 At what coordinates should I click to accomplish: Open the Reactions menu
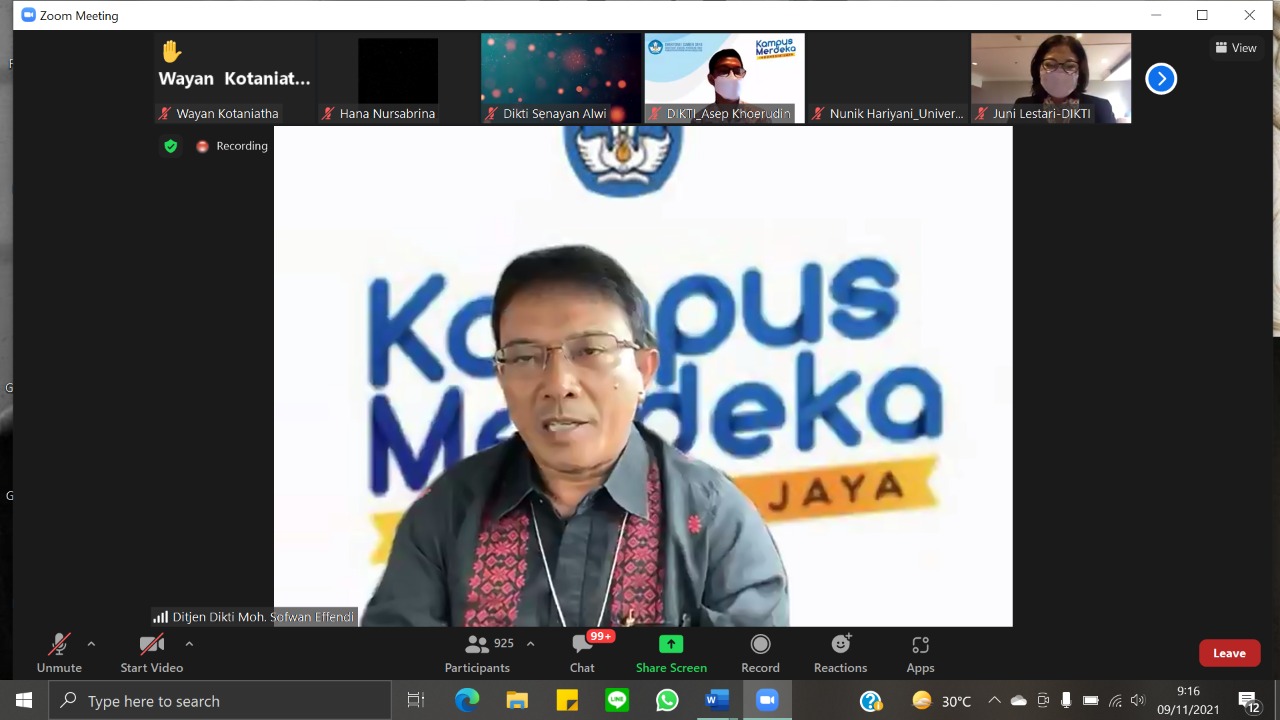click(840, 654)
